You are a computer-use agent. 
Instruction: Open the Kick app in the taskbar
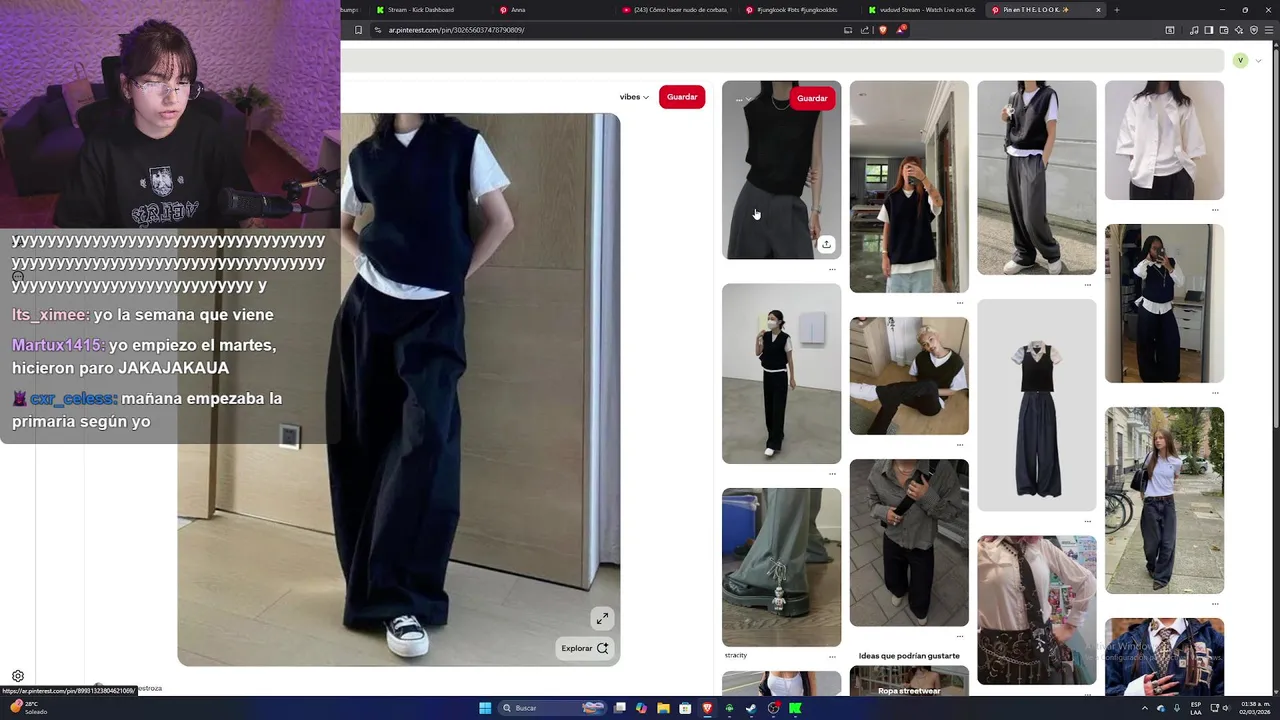(795, 708)
